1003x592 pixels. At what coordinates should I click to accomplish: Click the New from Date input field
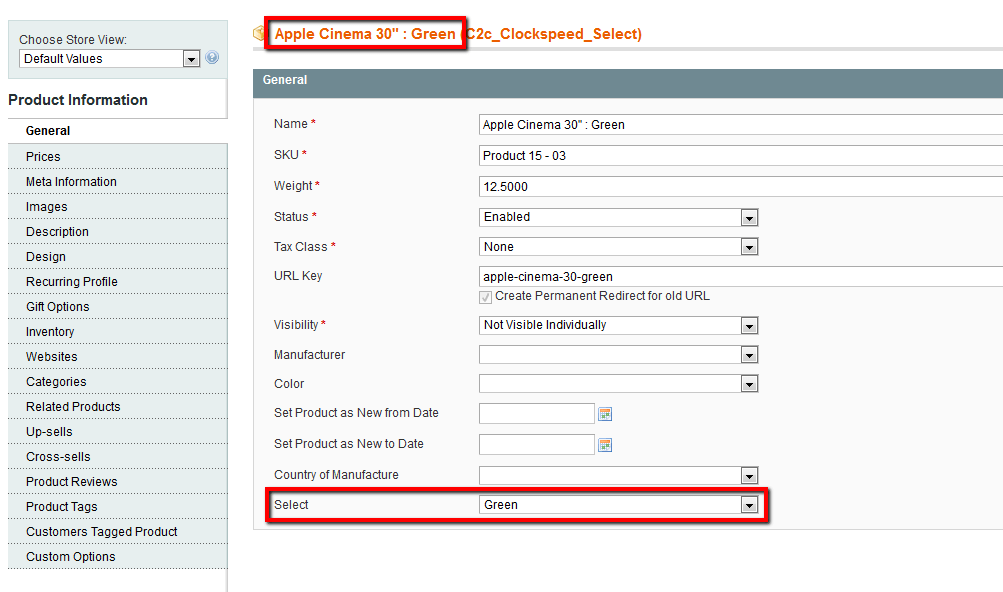[537, 413]
